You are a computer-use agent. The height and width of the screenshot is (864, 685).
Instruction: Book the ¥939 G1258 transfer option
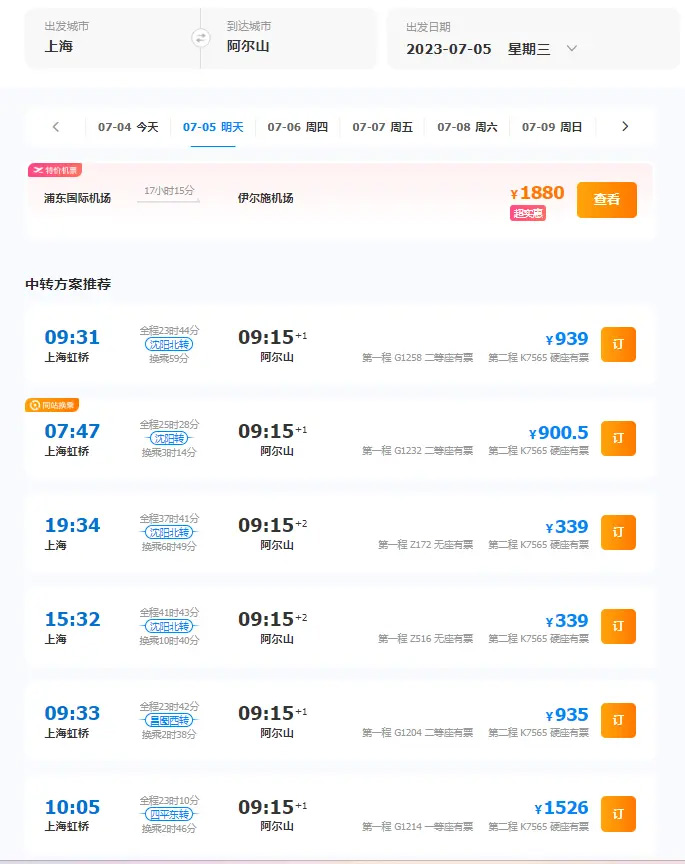coord(617,344)
